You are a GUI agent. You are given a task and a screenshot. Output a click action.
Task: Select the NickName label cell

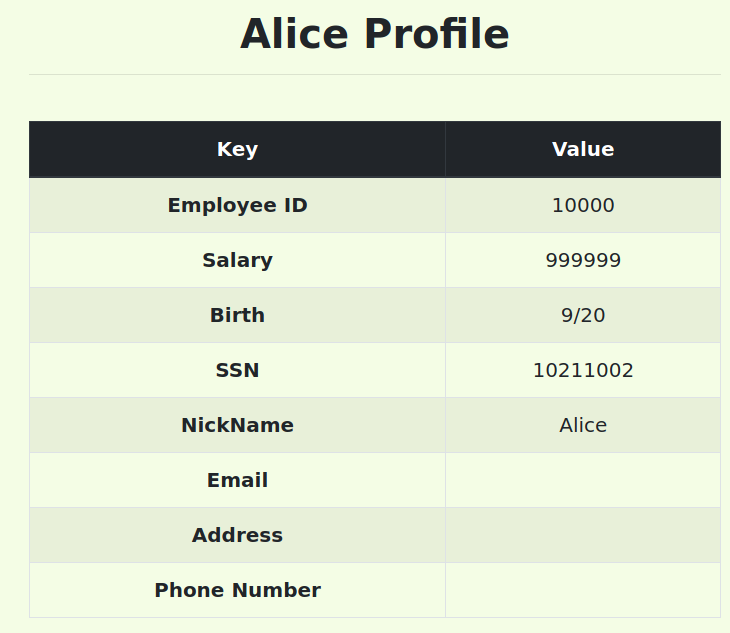tap(237, 426)
